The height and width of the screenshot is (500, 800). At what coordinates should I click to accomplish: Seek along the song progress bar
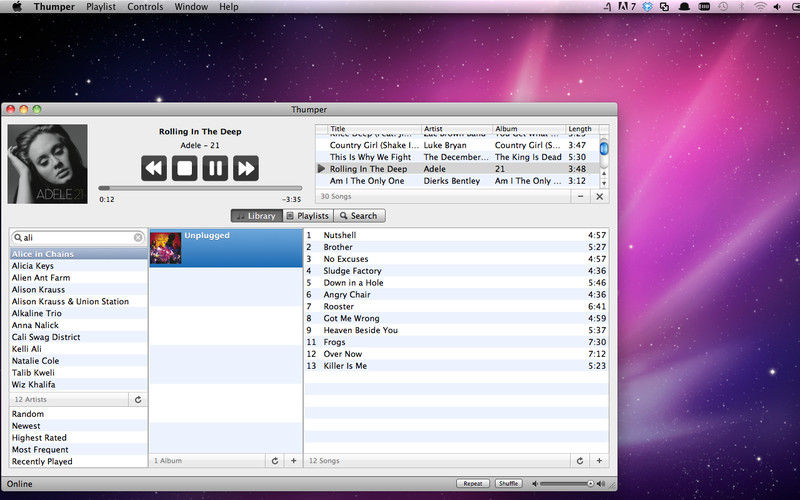coord(200,188)
